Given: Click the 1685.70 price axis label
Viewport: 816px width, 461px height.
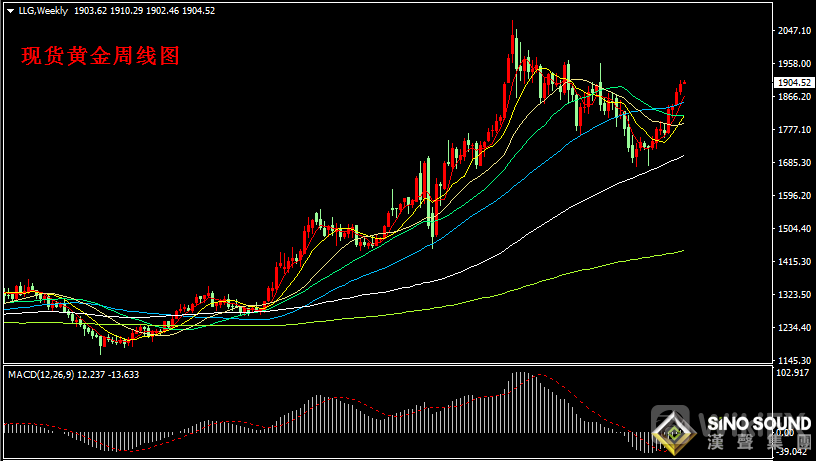Looking at the screenshot, I should (793, 163).
